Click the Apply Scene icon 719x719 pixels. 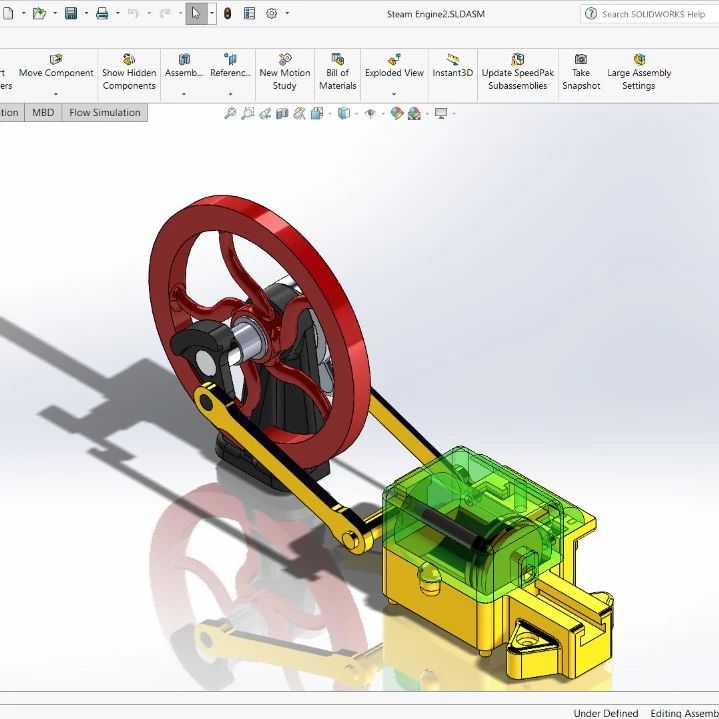click(414, 113)
